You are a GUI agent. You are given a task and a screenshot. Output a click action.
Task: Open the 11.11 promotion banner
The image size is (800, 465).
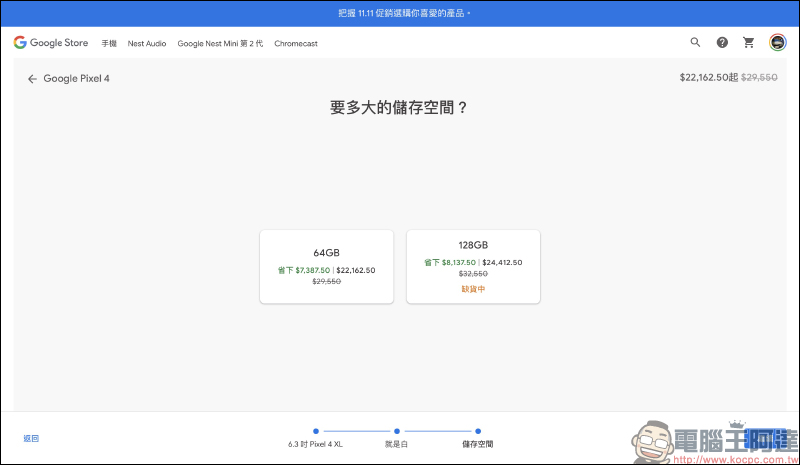click(400, 14)
